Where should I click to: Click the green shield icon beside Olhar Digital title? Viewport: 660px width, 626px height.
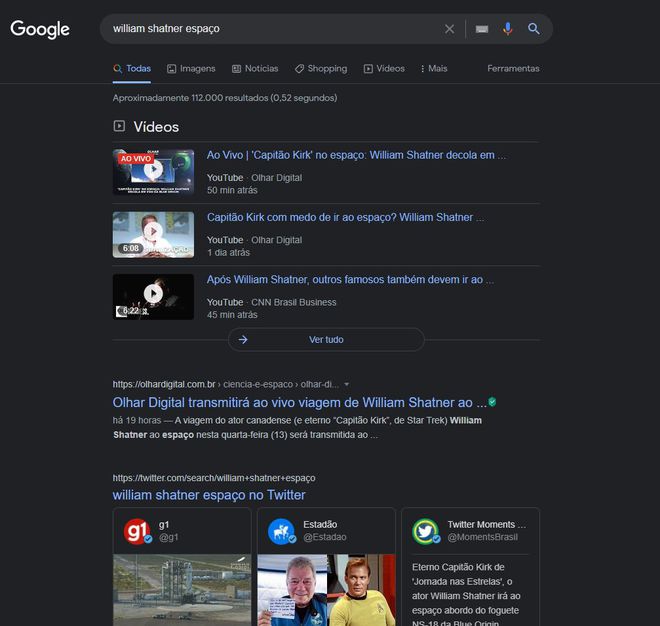coord(492,402)
